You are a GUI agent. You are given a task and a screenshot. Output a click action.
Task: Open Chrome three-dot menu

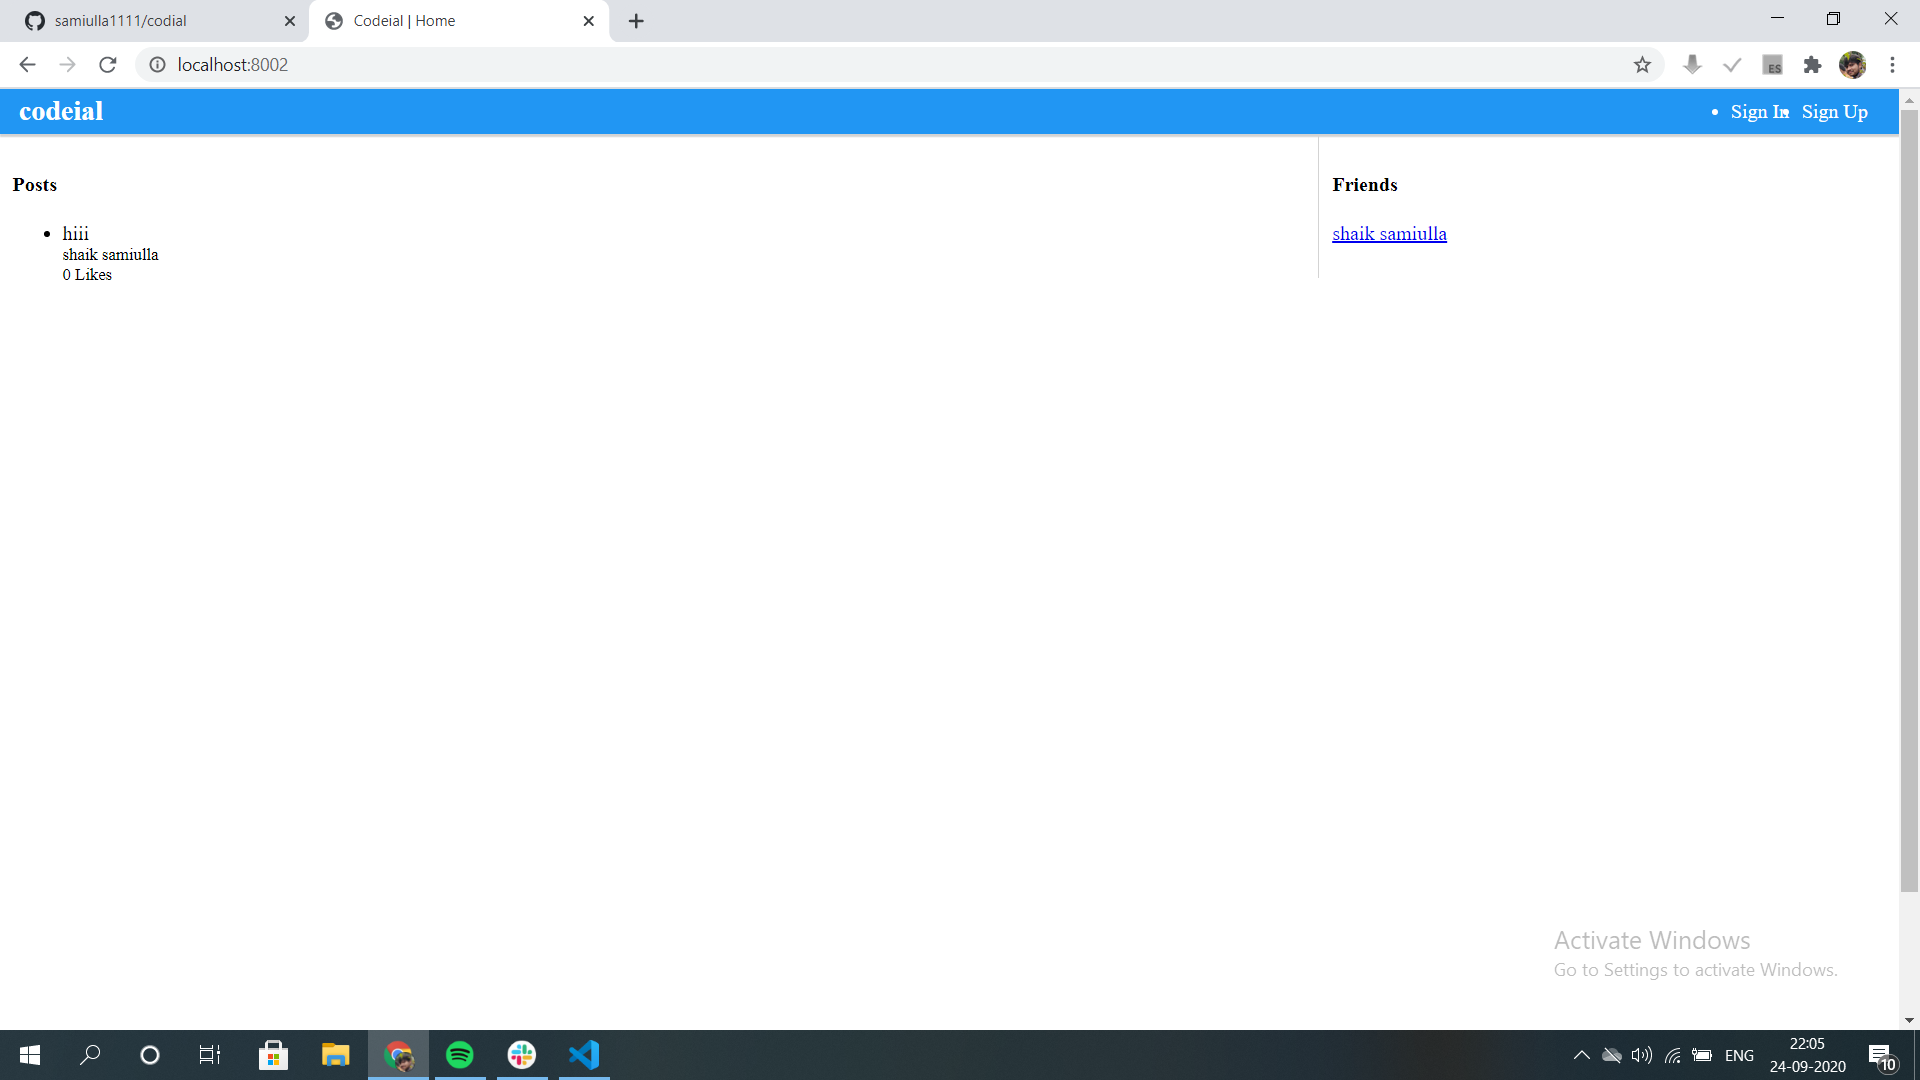[1892, 65]
